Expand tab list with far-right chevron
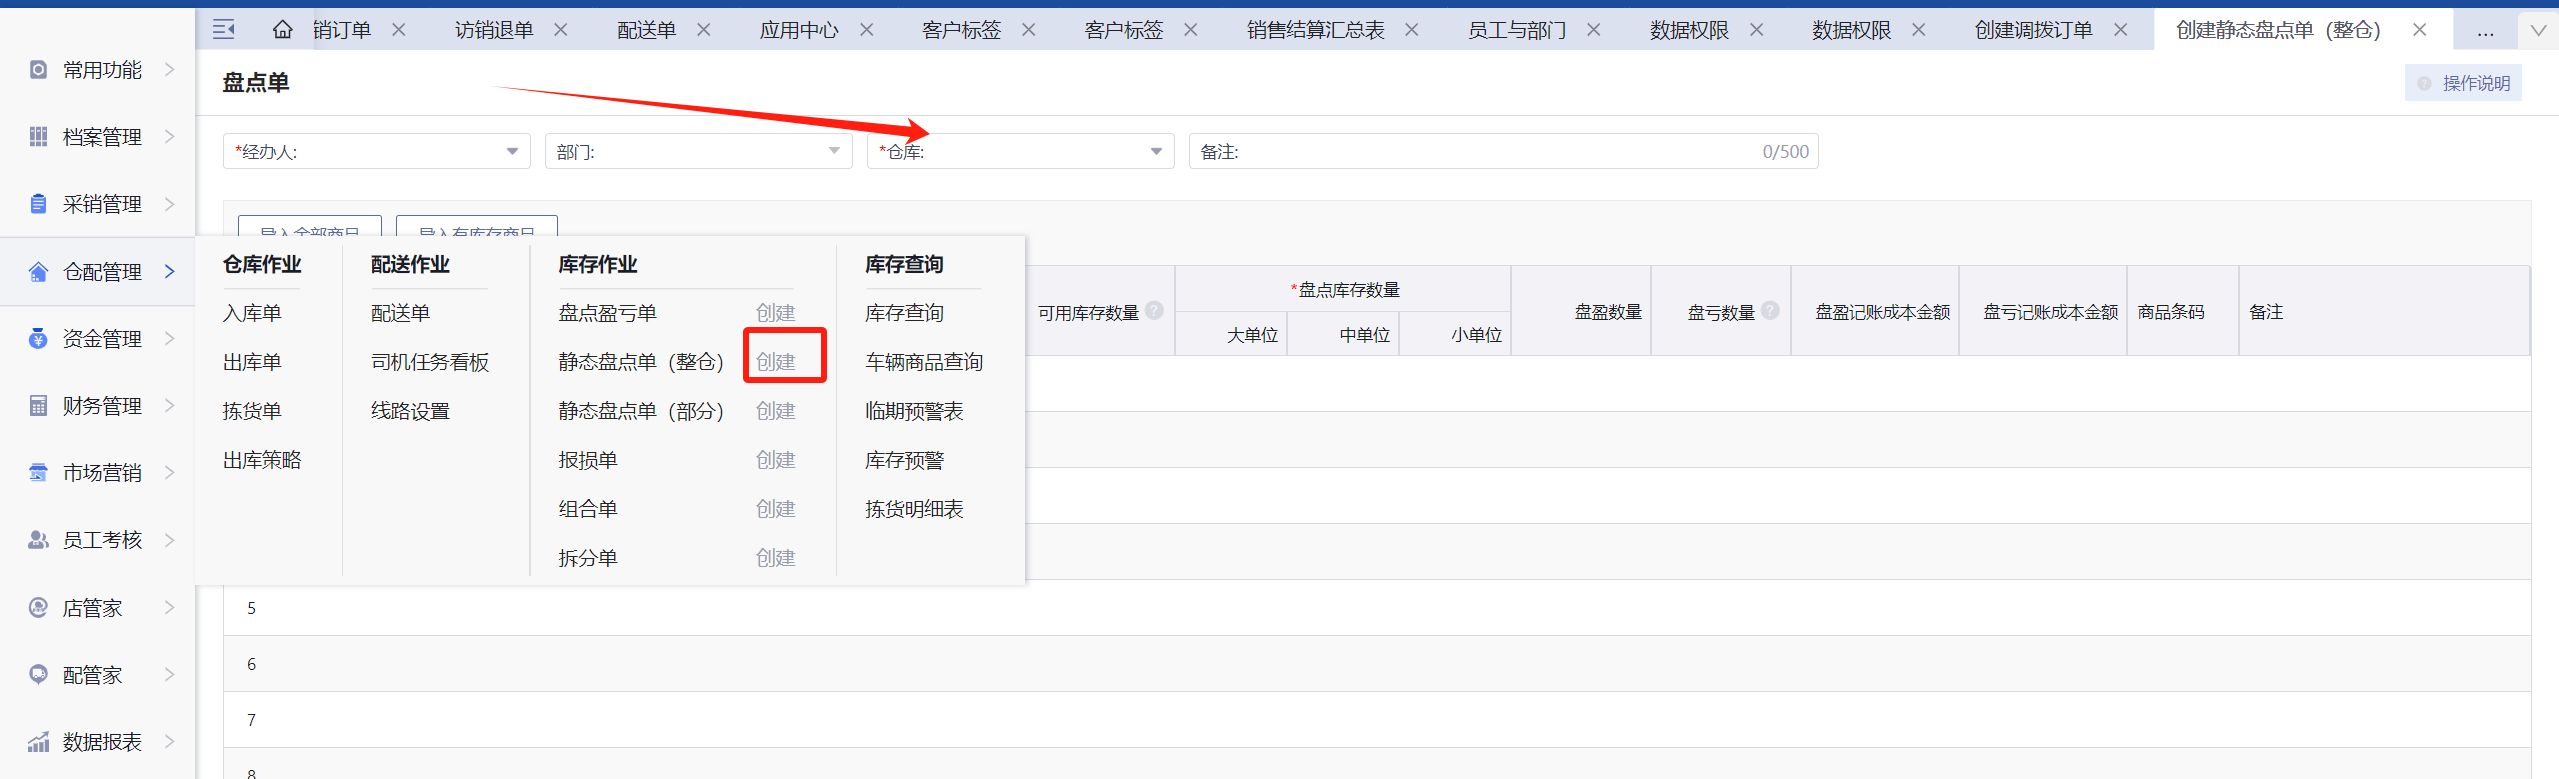2559x779 pixels. (2538, 31)
